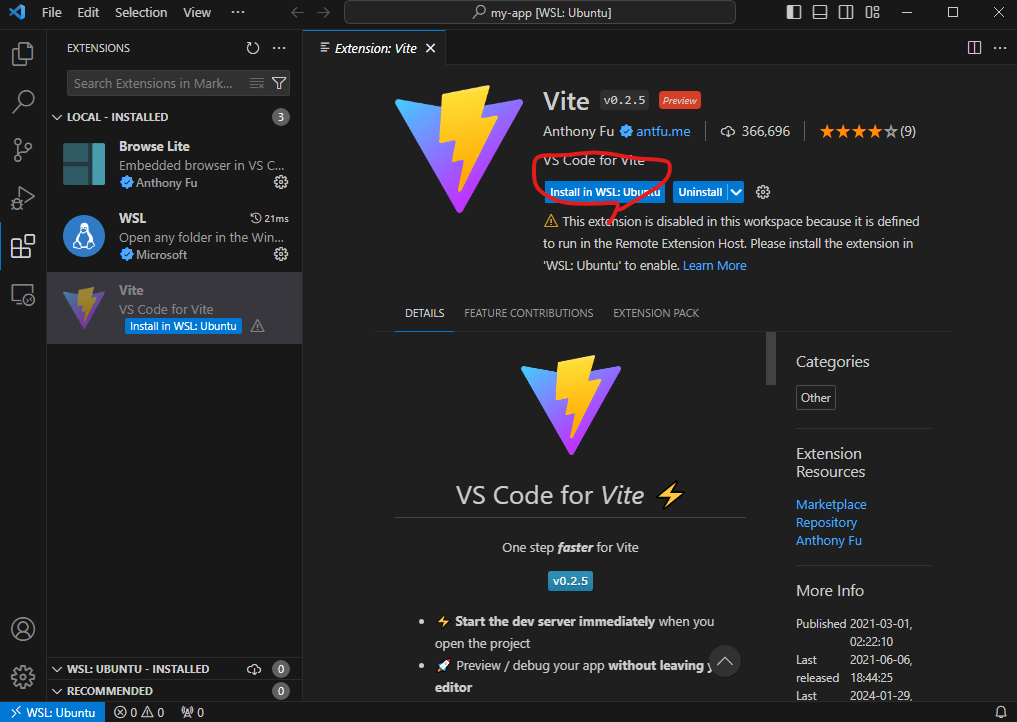
Task: Select WSL extension in list
Action: coord(174,236)
